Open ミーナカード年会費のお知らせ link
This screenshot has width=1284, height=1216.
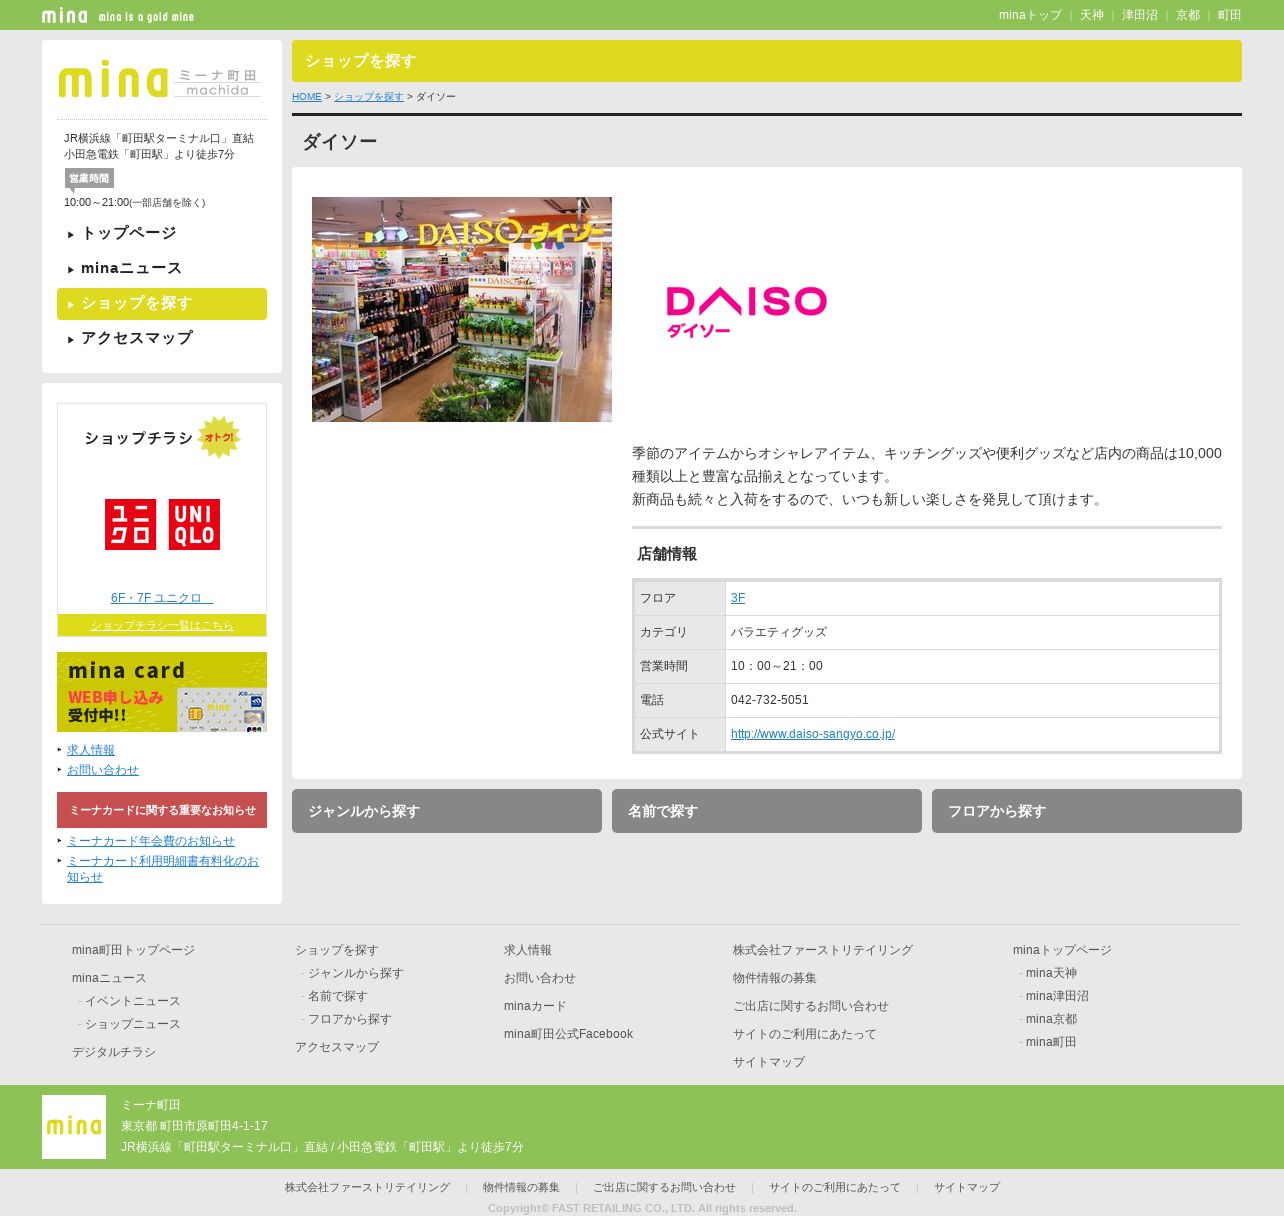point(151,841)
